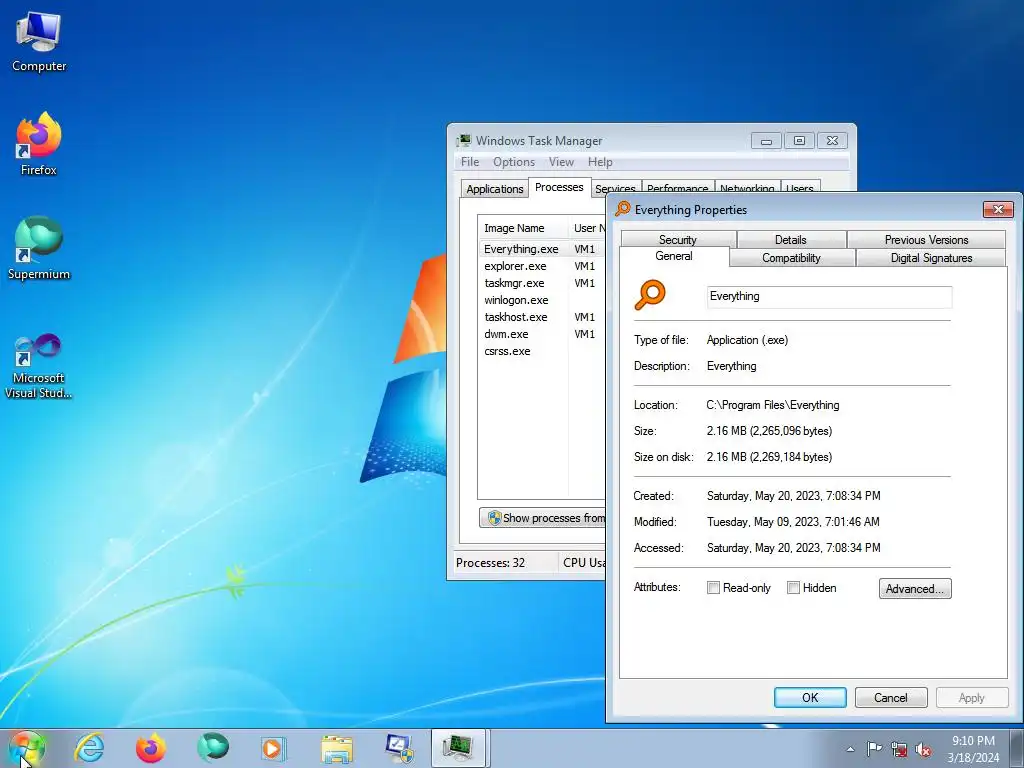This screenshot has width=1024, height=768.
Task: Confirm with the OK button
Action: pyautogui.click(x=810, y=697)
